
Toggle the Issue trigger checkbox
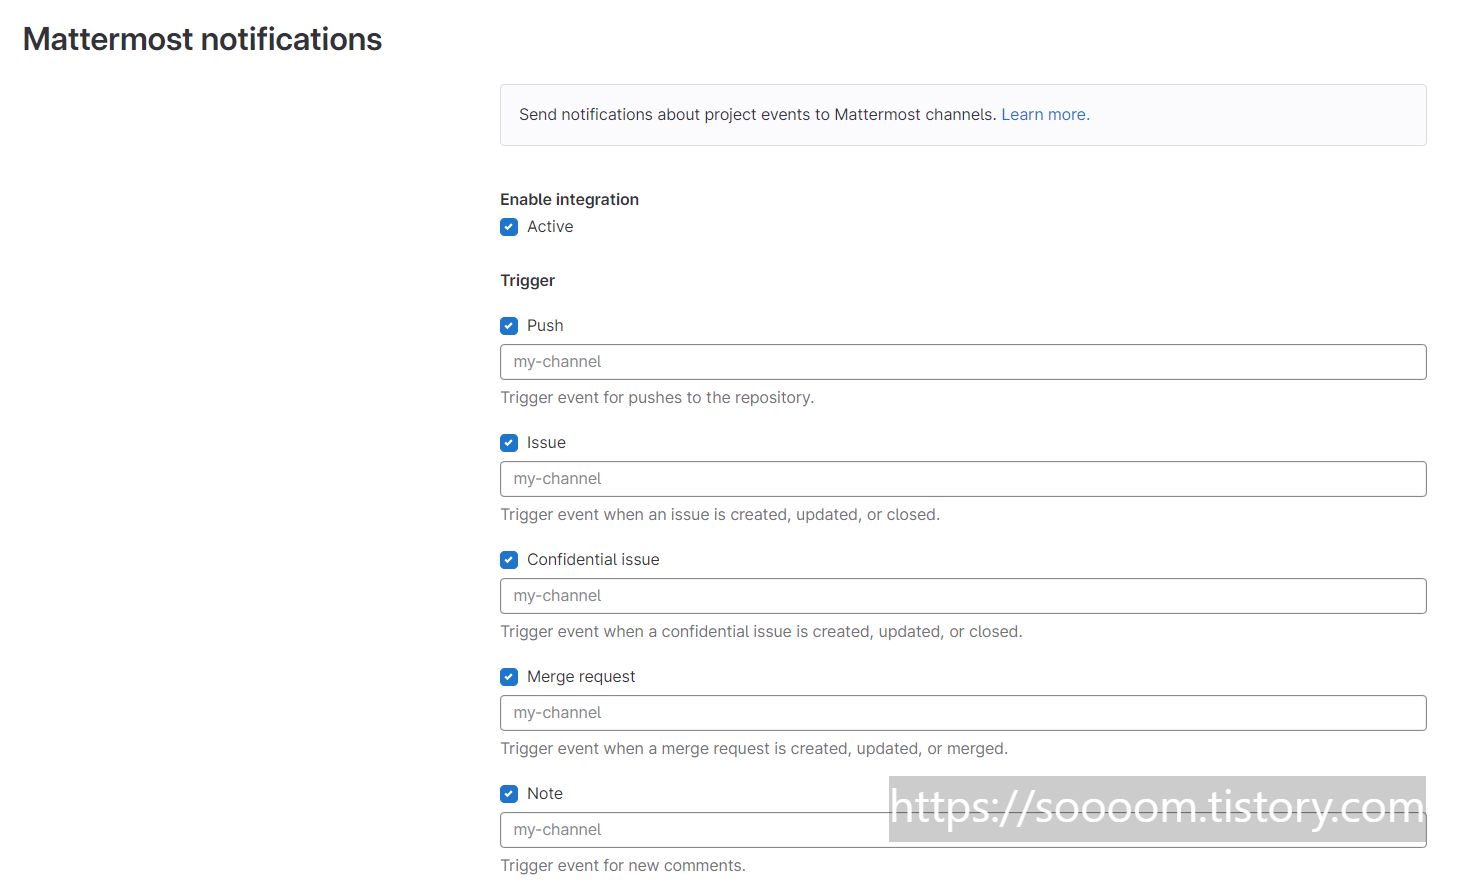509,443
